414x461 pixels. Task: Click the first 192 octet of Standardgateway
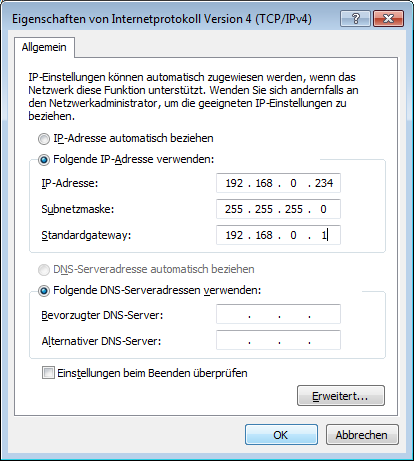234,235
